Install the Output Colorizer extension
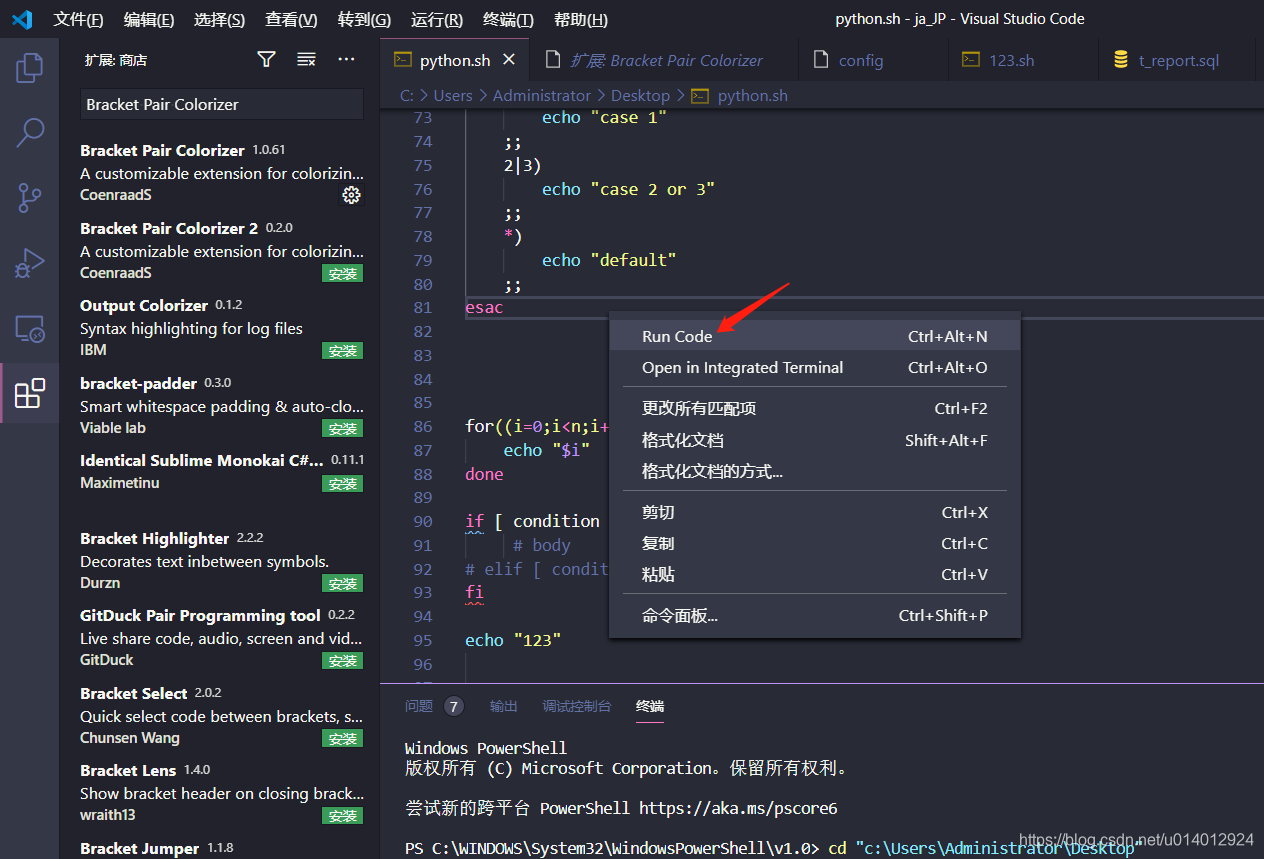The width and height of the screenshot is (1264, 859). click(x=343, y=351)
